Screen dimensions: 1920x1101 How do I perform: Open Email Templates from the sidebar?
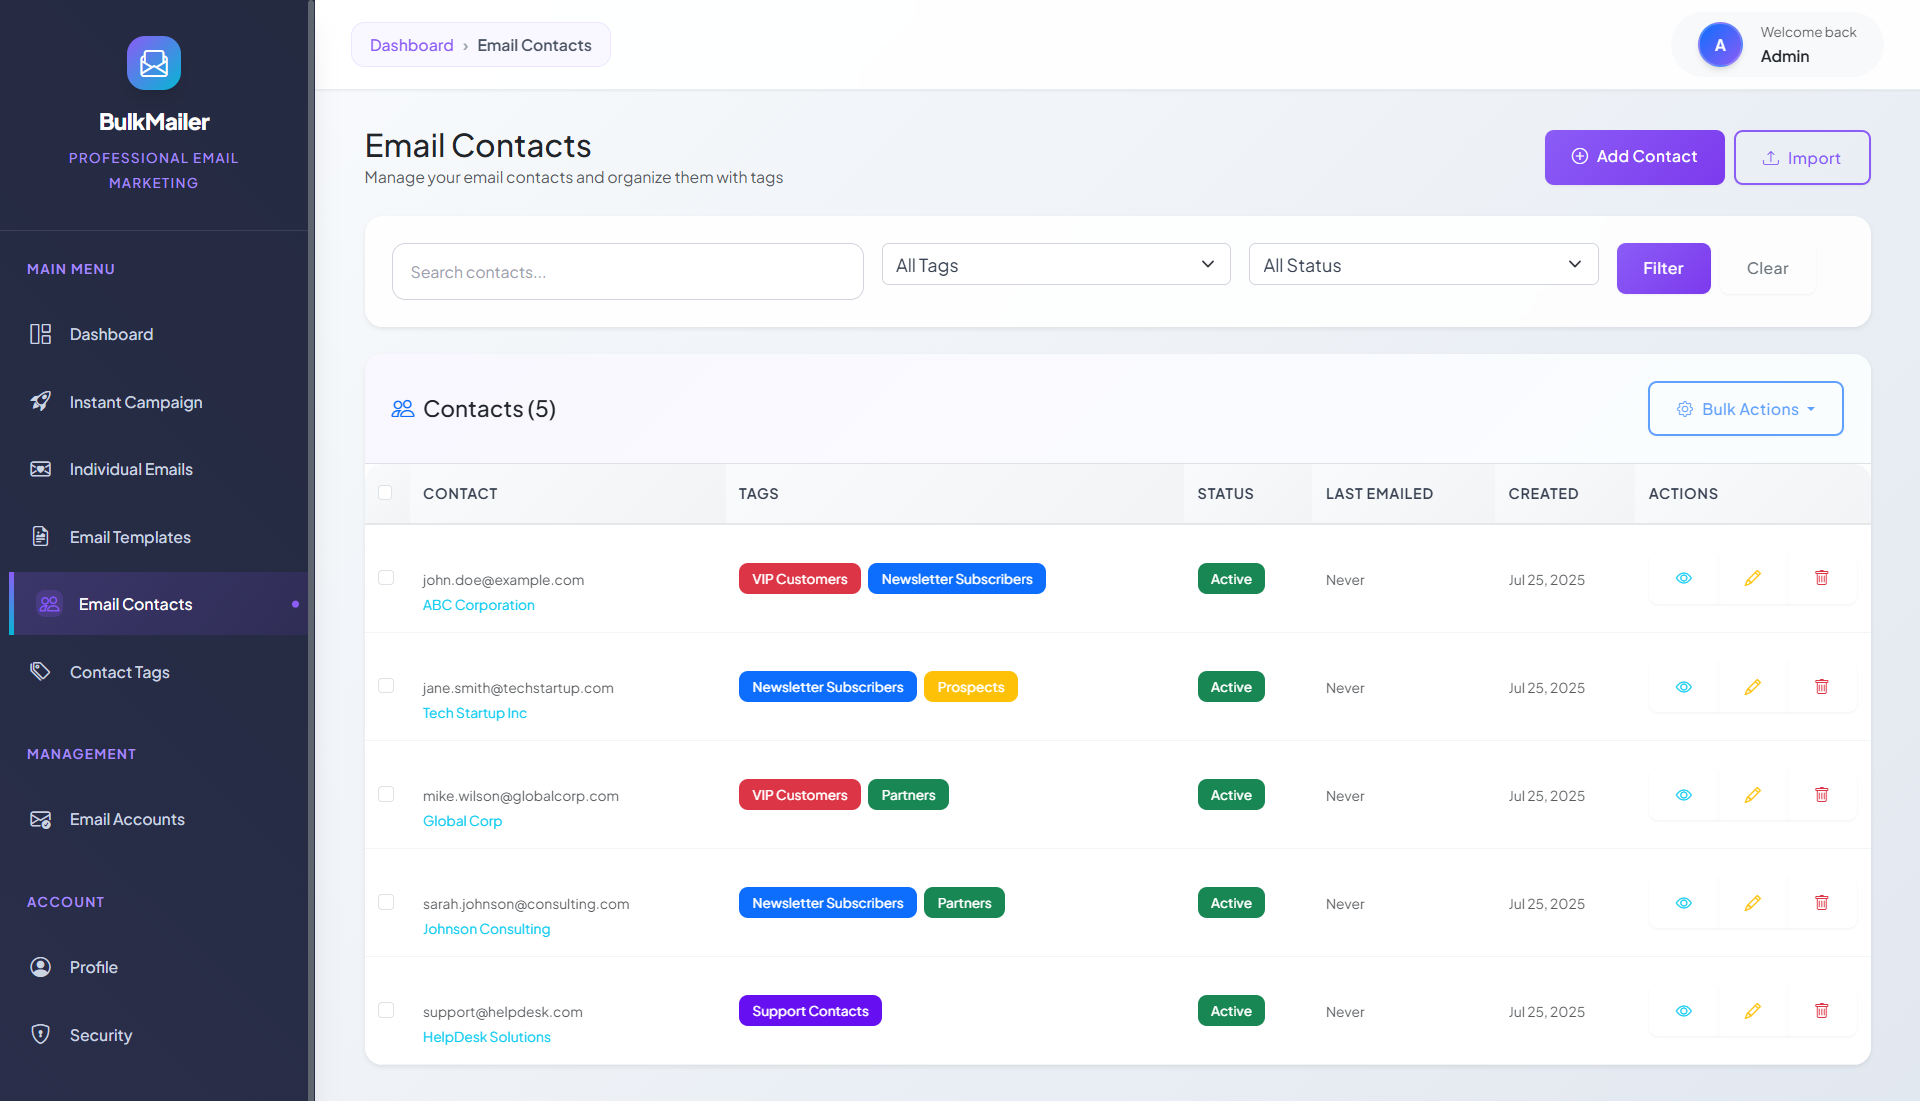pos(130,537)
